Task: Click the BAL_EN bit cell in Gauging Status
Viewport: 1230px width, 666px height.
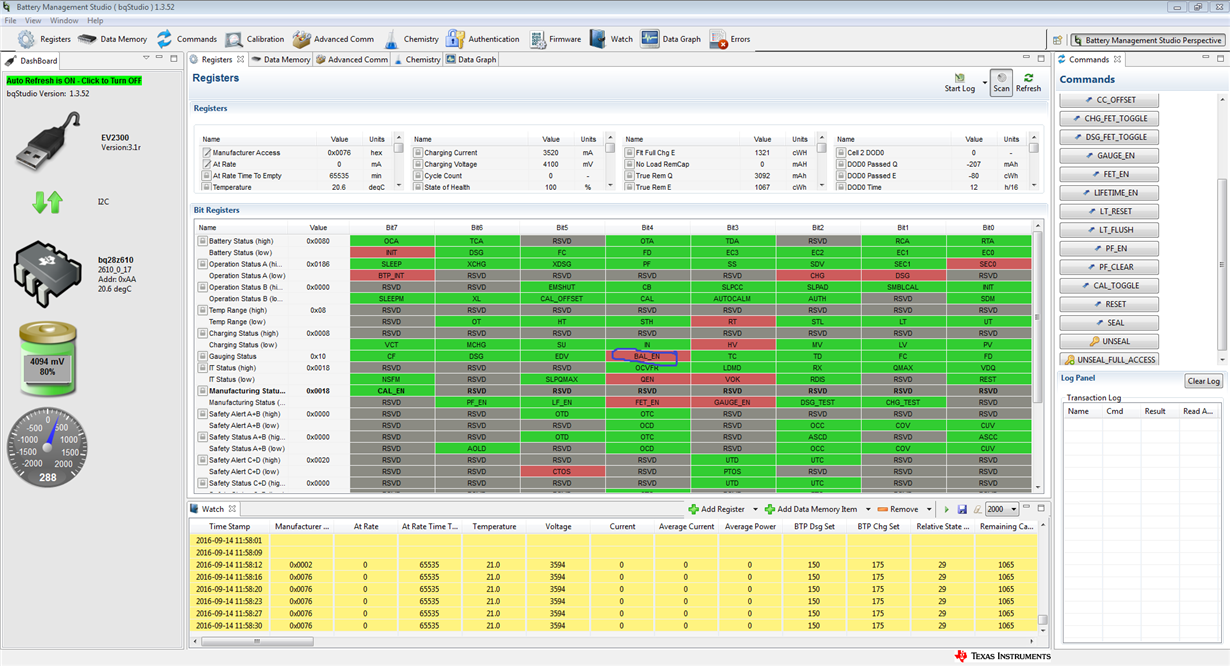Action: (x=647, y=356)
